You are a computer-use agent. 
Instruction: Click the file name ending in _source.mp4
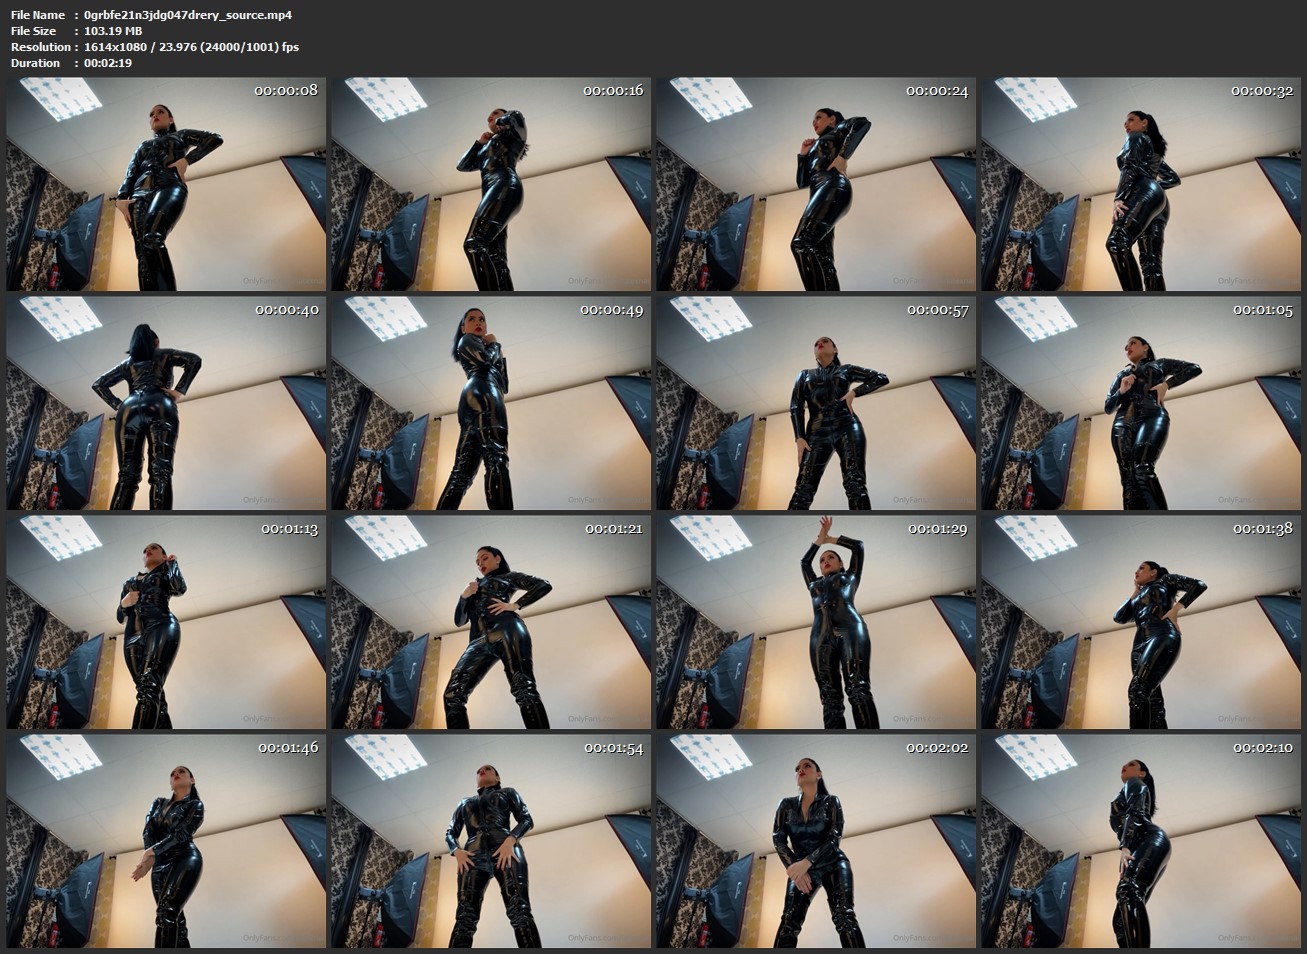[x=188, y=15]
